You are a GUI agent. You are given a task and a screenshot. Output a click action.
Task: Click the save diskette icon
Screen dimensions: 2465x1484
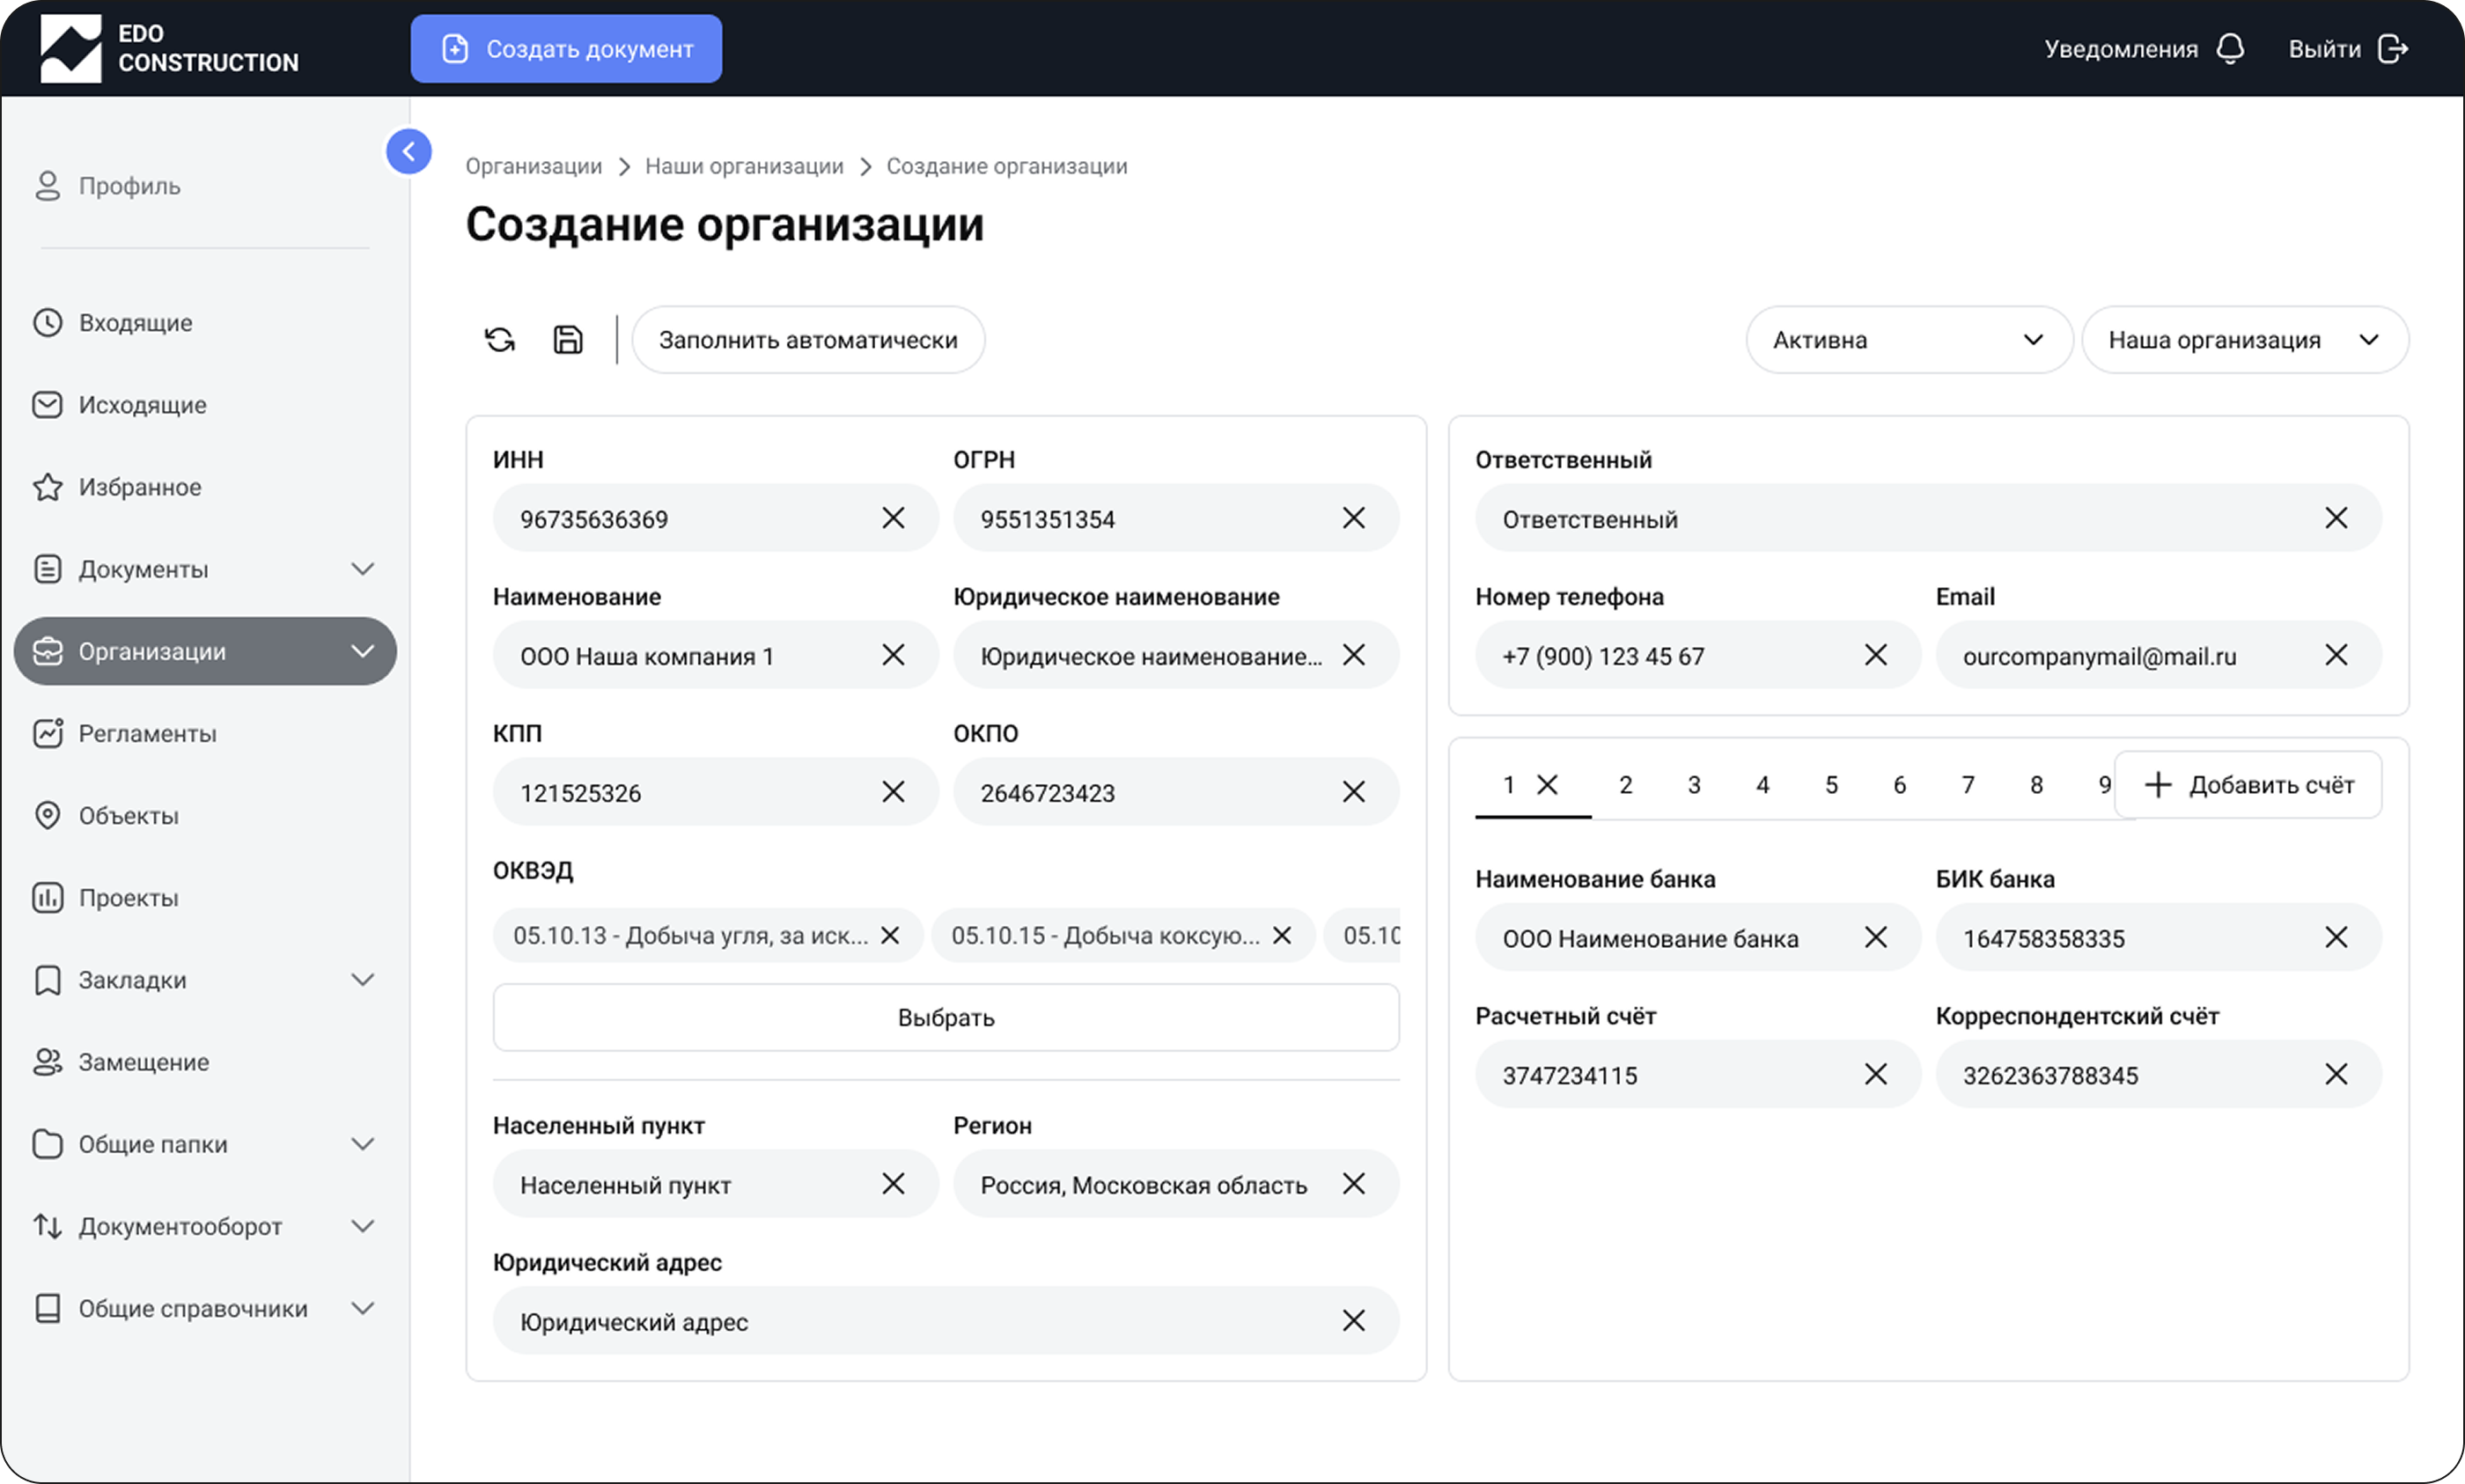pyautogui.click(x=568, y=340)
